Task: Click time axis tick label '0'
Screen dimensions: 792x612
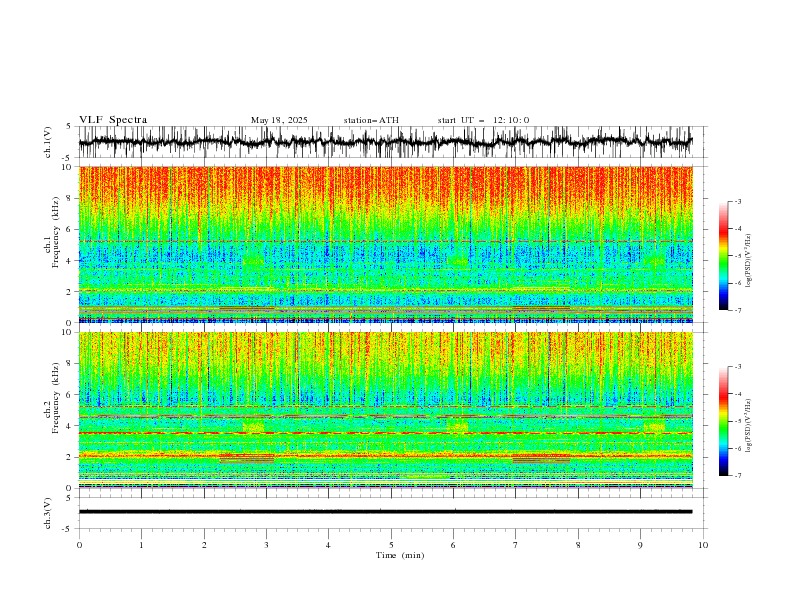Action: (79, 545)
